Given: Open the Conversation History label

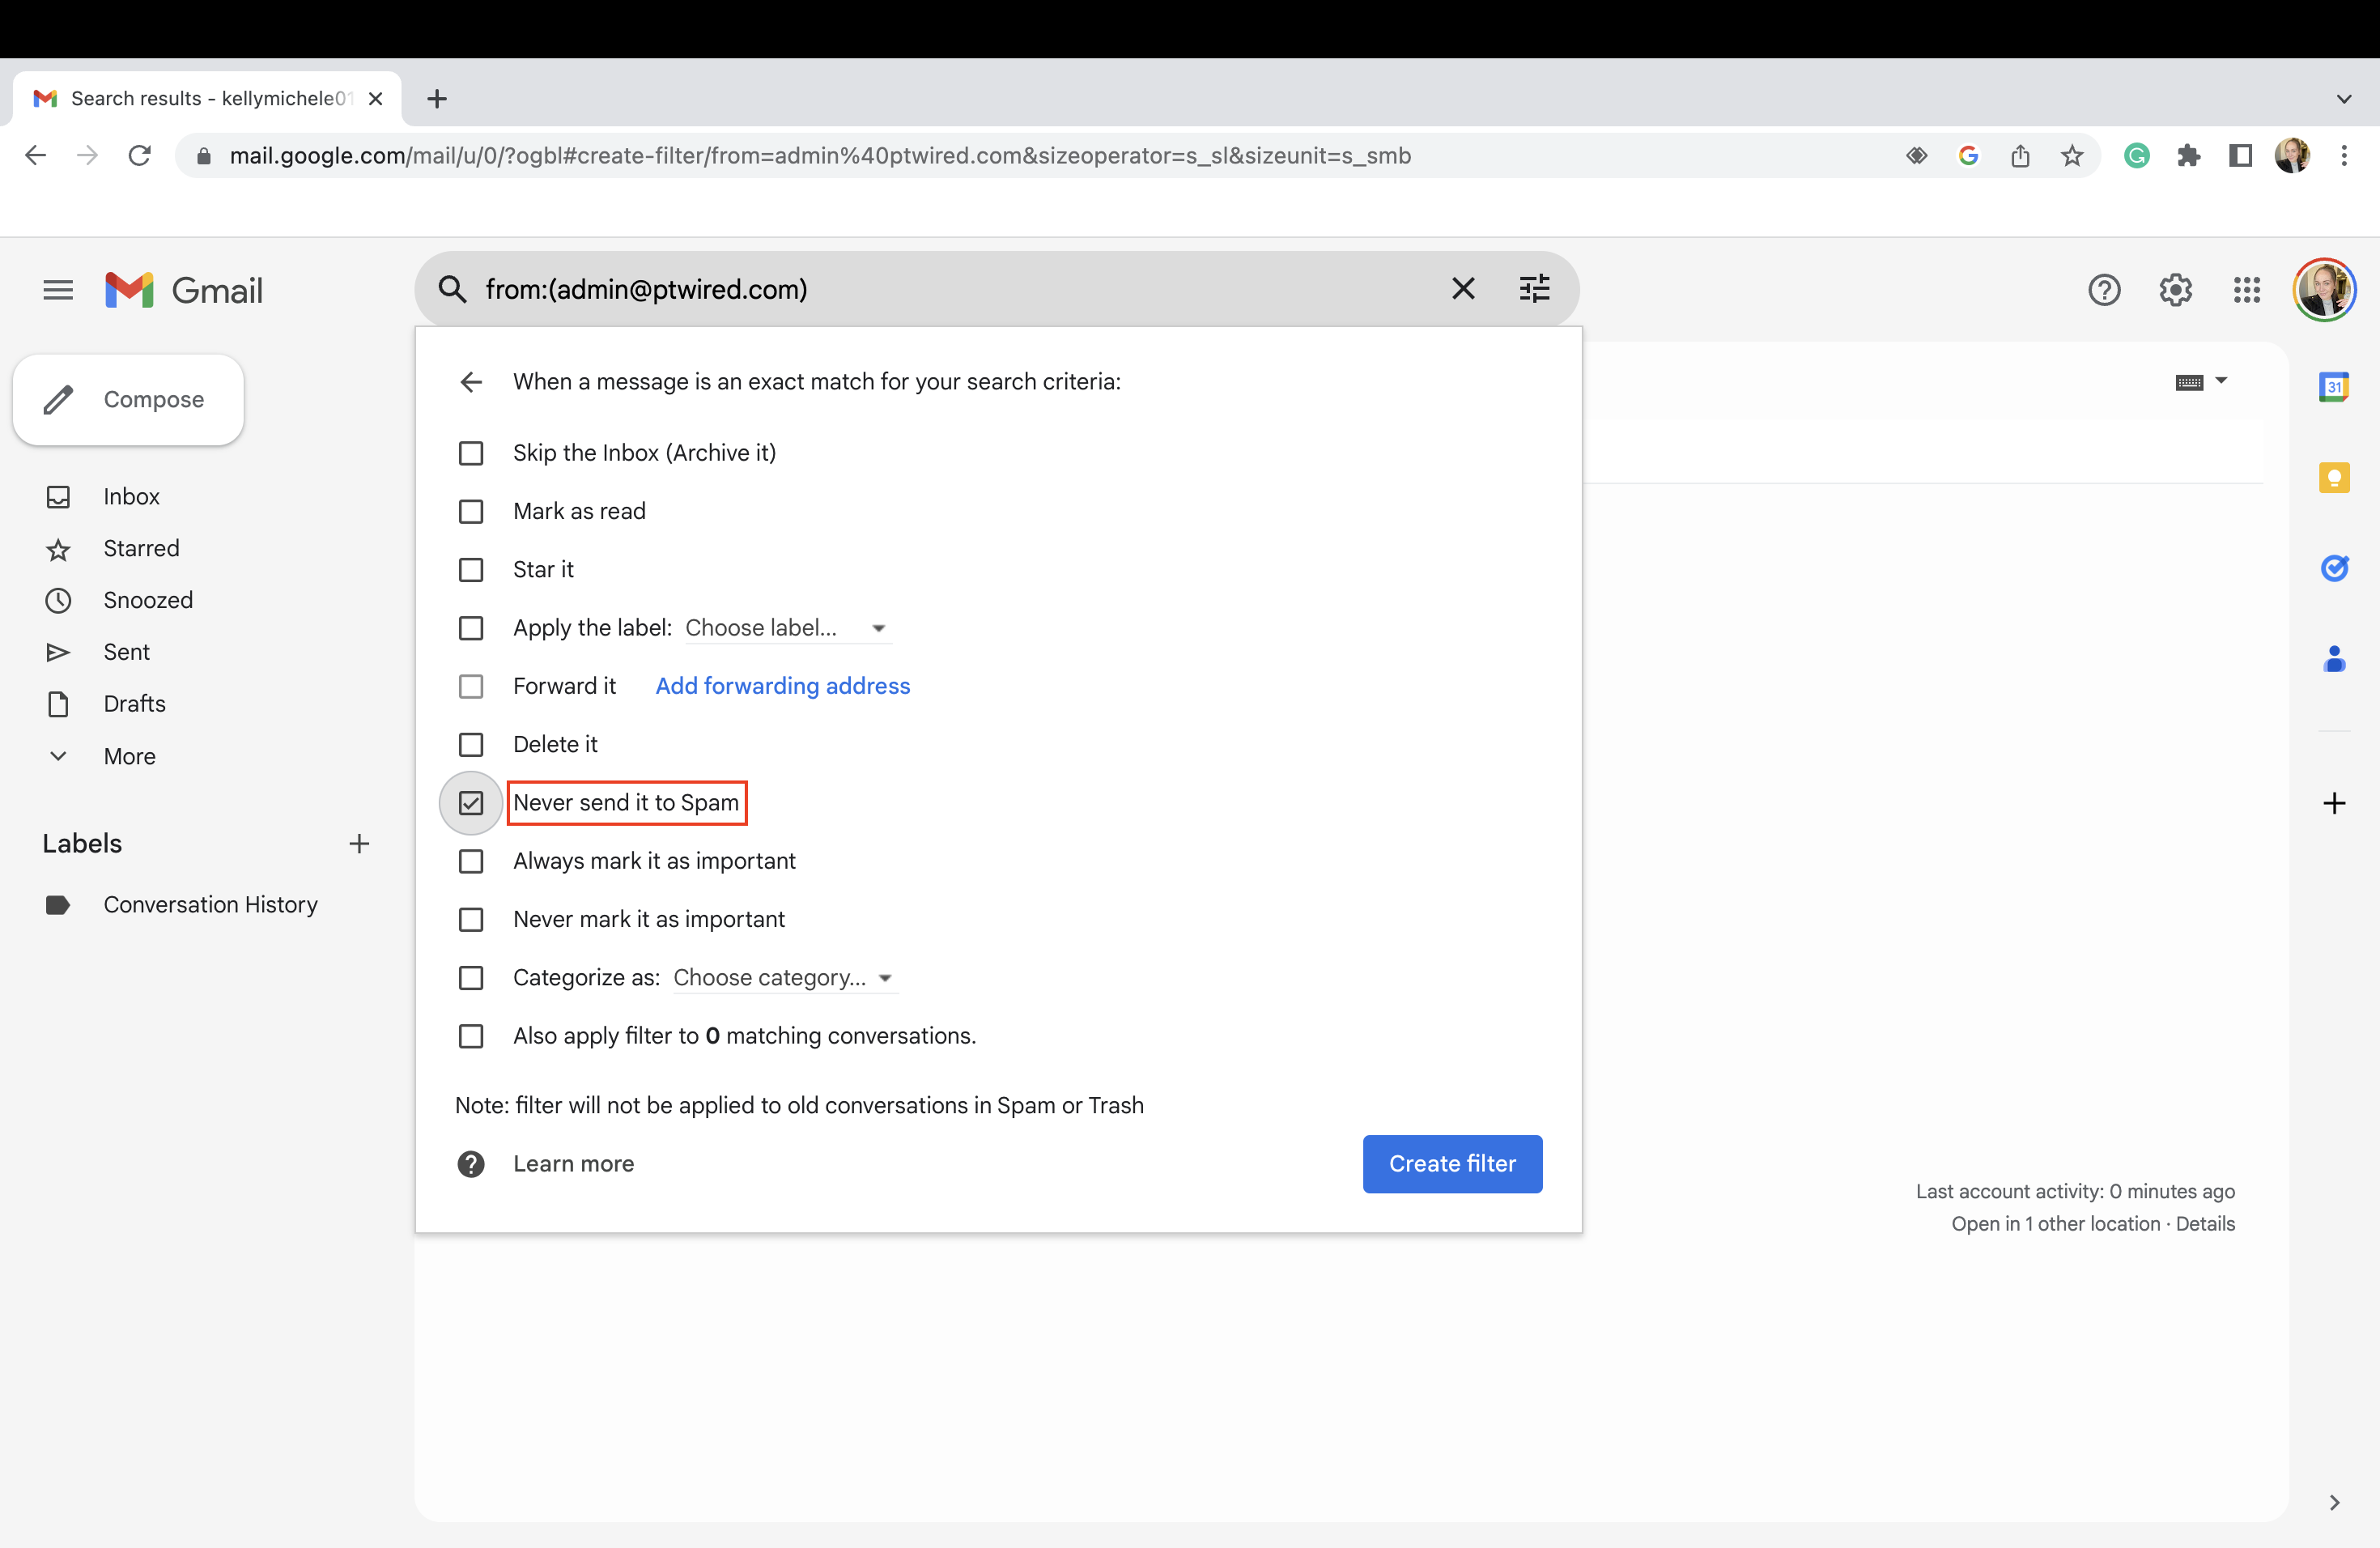Looking at the screenshot, I should [x=210, y=904].
